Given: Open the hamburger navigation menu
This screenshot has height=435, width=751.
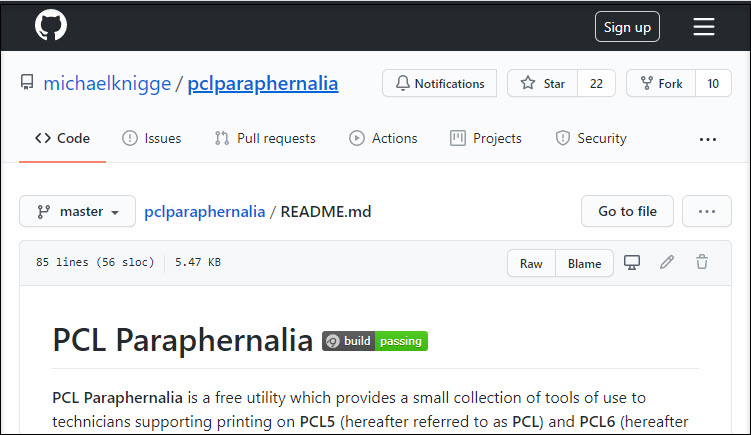Looking at the screenshot, I should pos(704,27).
